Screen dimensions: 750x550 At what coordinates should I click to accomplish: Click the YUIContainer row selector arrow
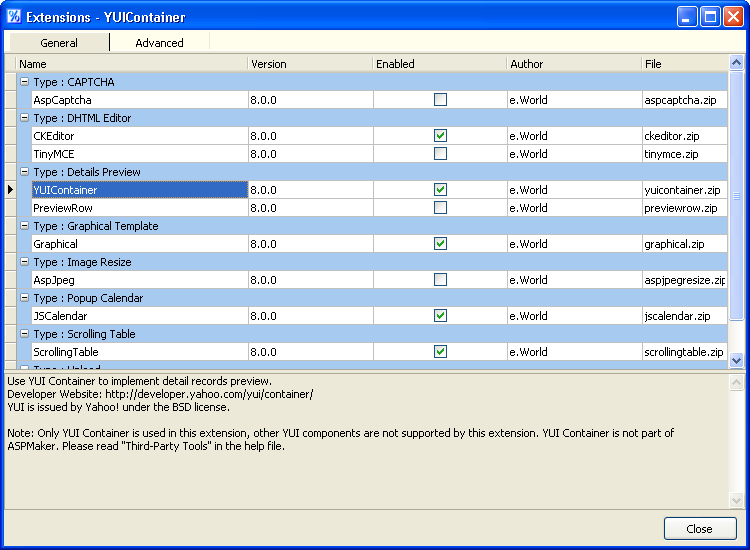click(x=11, y=190)
